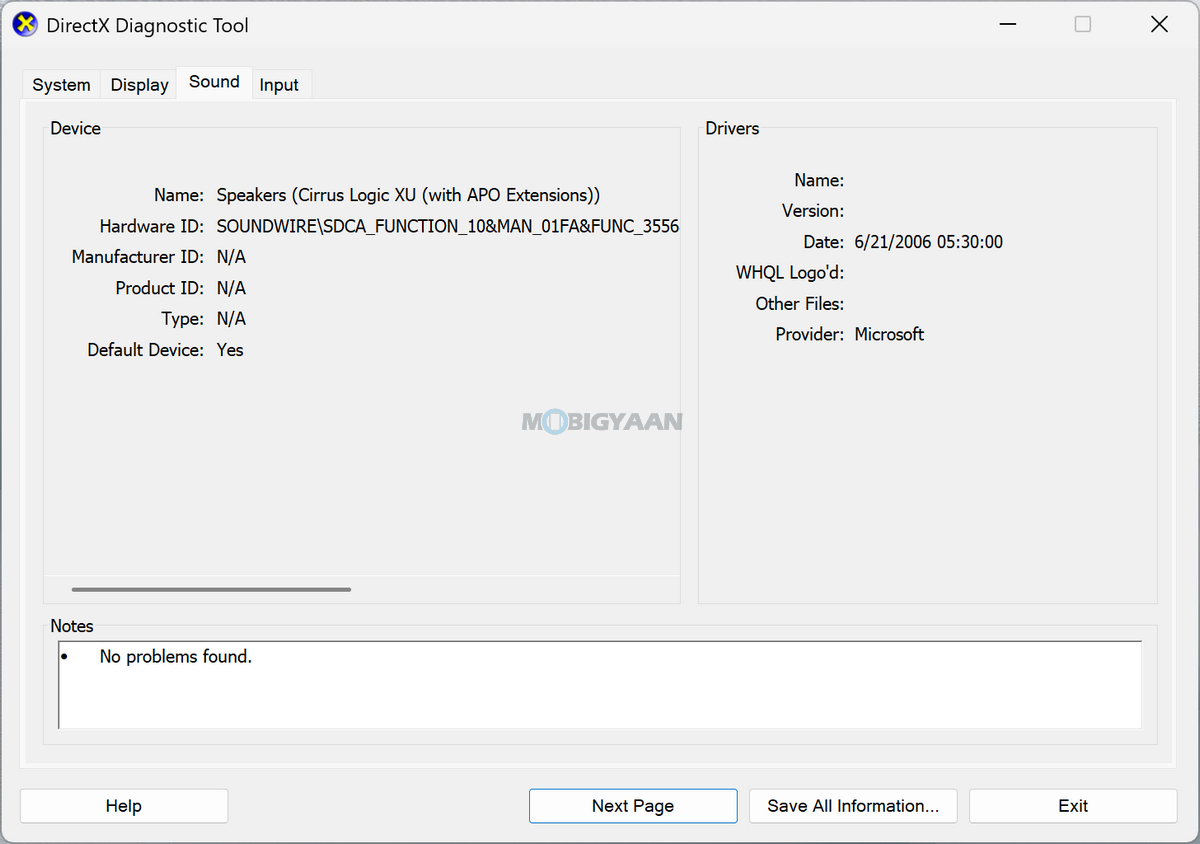The image size is (1200, 844).
Task: Click the Notes text box
Action: pyautogui.click(x=600, y=685)
